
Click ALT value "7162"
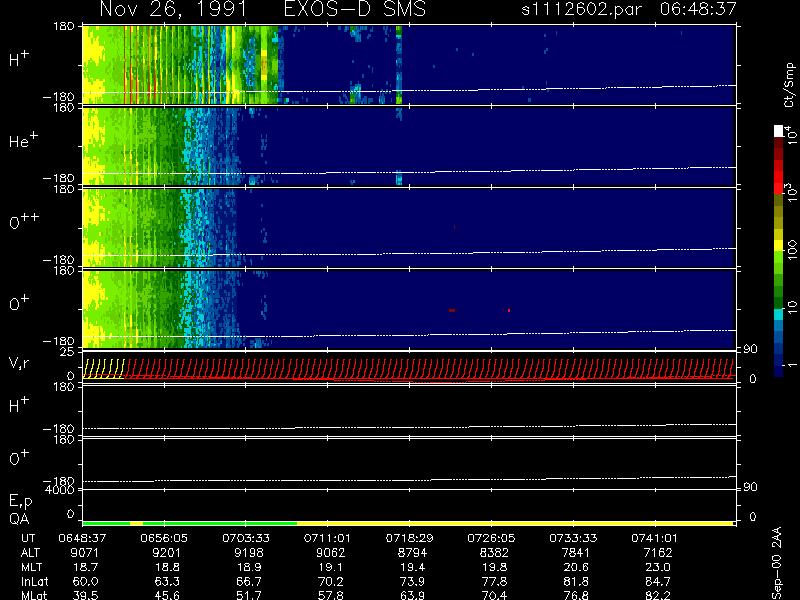point(658,553)
